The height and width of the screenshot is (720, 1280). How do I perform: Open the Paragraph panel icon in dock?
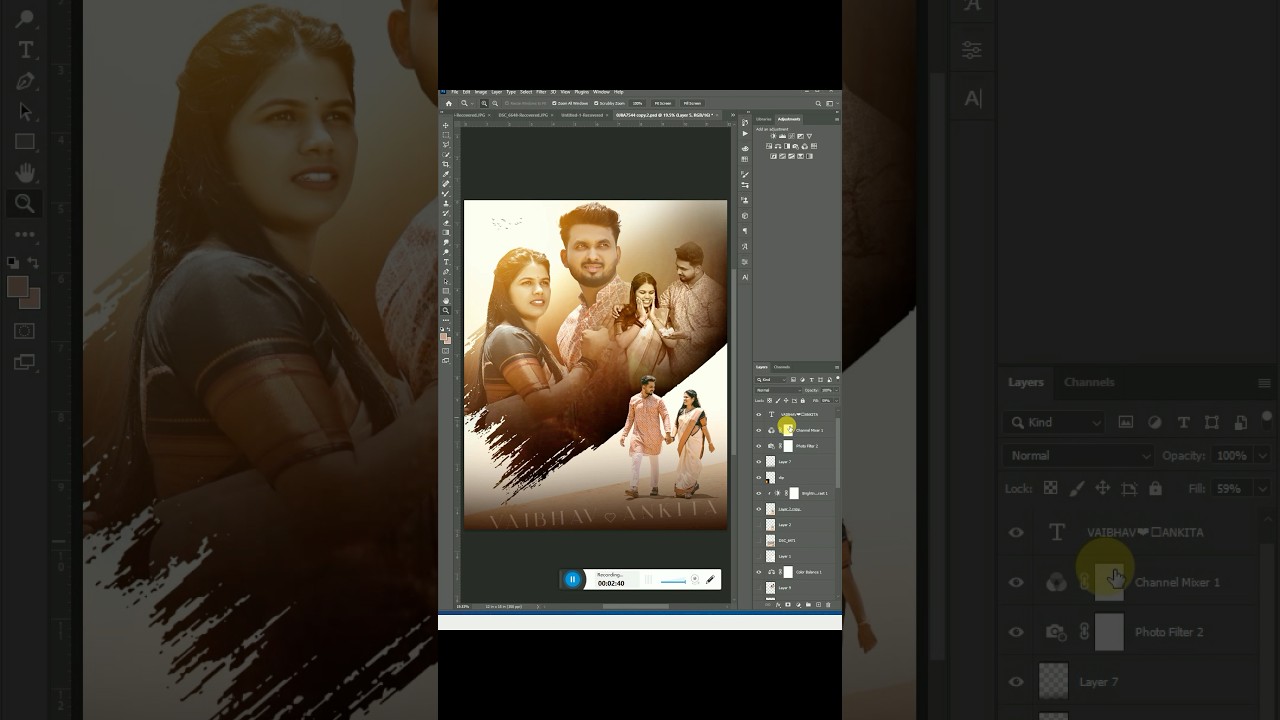745,231
